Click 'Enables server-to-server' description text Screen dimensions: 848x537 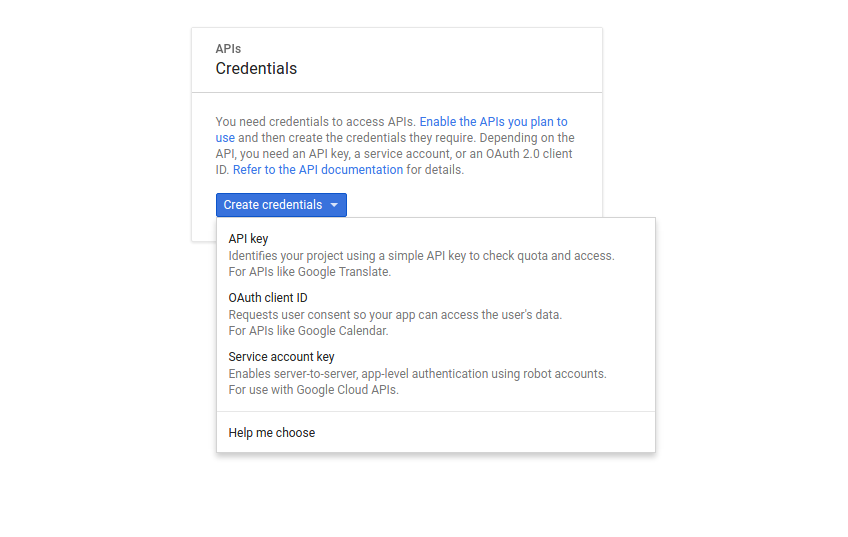[x=418, y=374]
